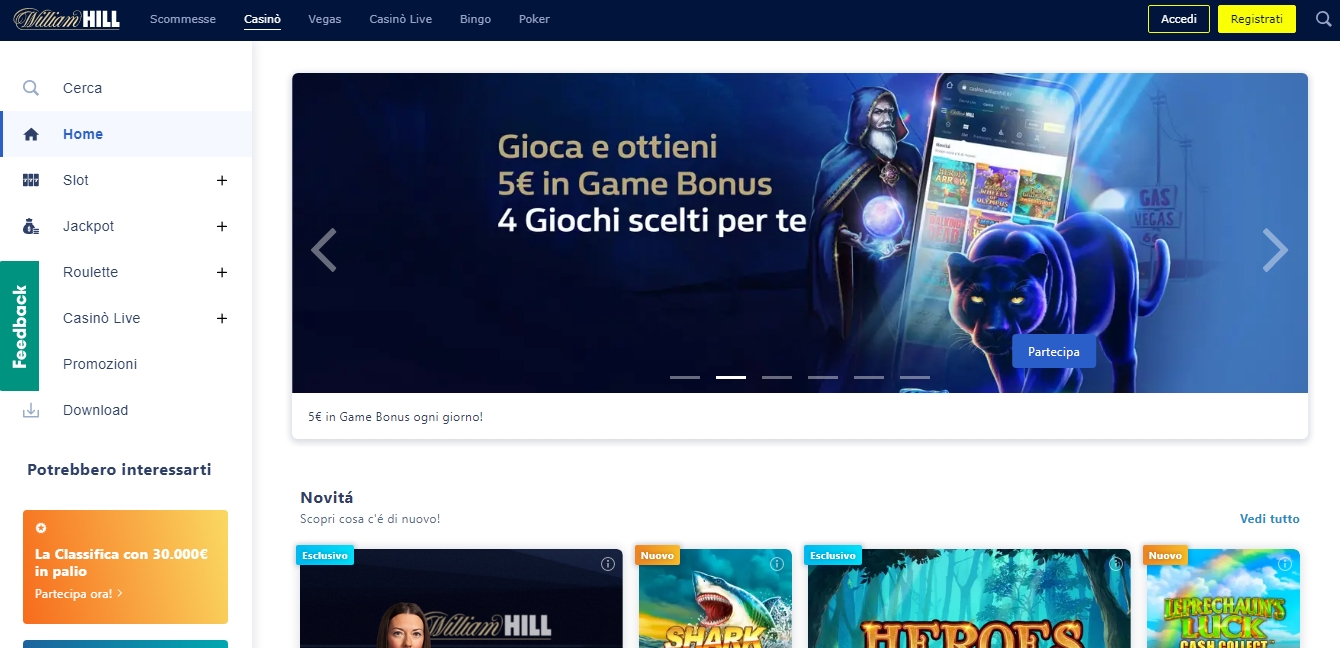Open the La Classifica con 30.000€ promo card
1340x648 pixels.
pos(125,567)
